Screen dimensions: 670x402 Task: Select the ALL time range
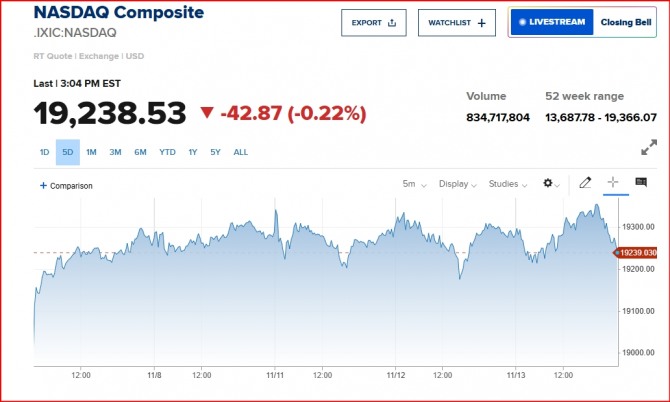[240, 152]
